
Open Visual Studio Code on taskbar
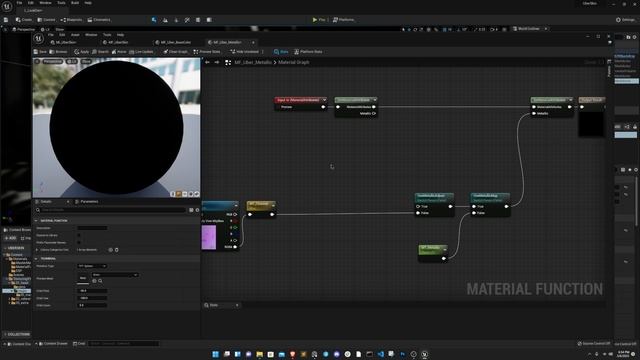(x=380, y=354)
